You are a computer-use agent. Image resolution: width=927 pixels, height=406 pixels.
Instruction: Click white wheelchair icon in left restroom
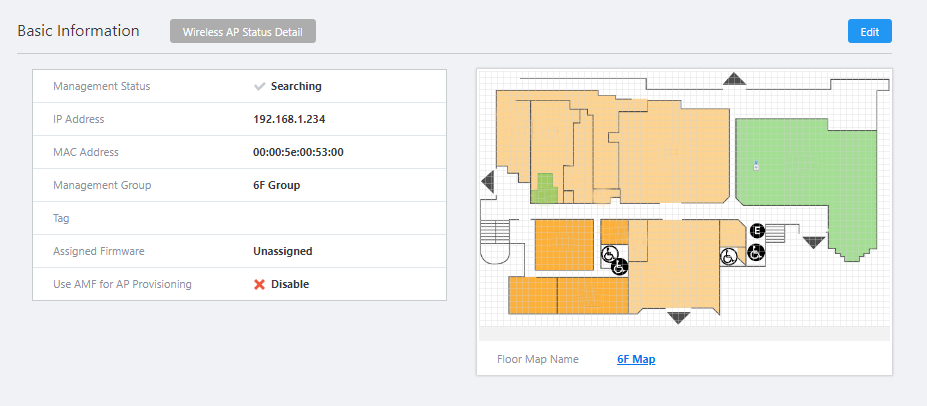[607, 256]
